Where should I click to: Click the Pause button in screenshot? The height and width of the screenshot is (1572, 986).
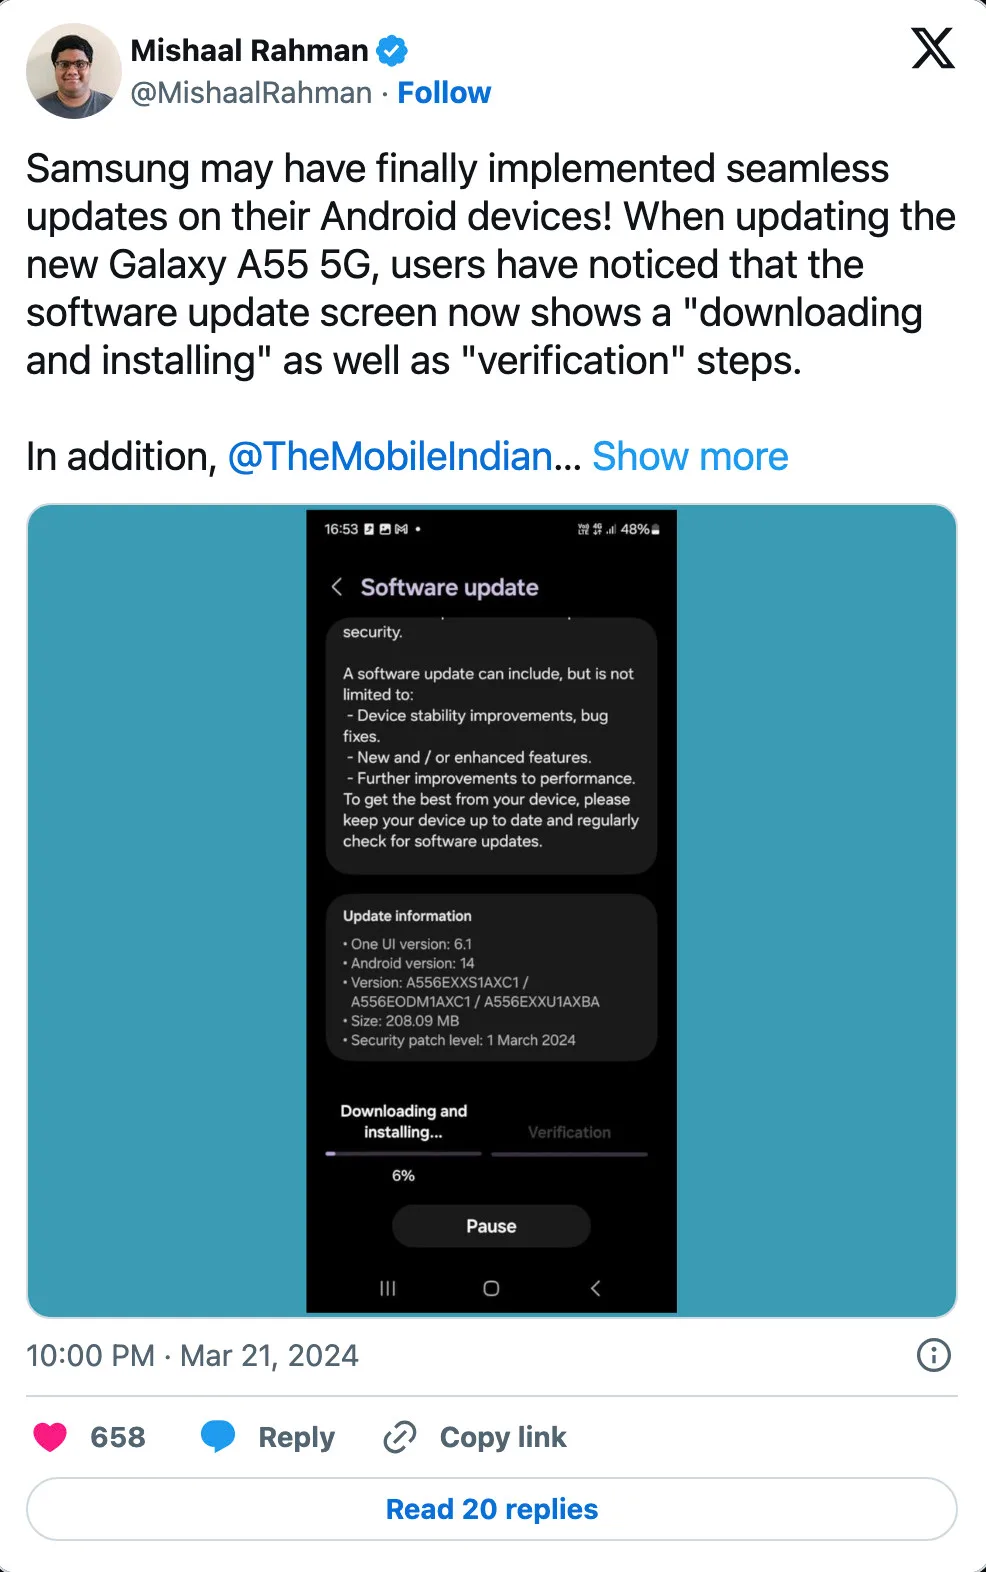pyautogui.click(x=491, y=1226)
